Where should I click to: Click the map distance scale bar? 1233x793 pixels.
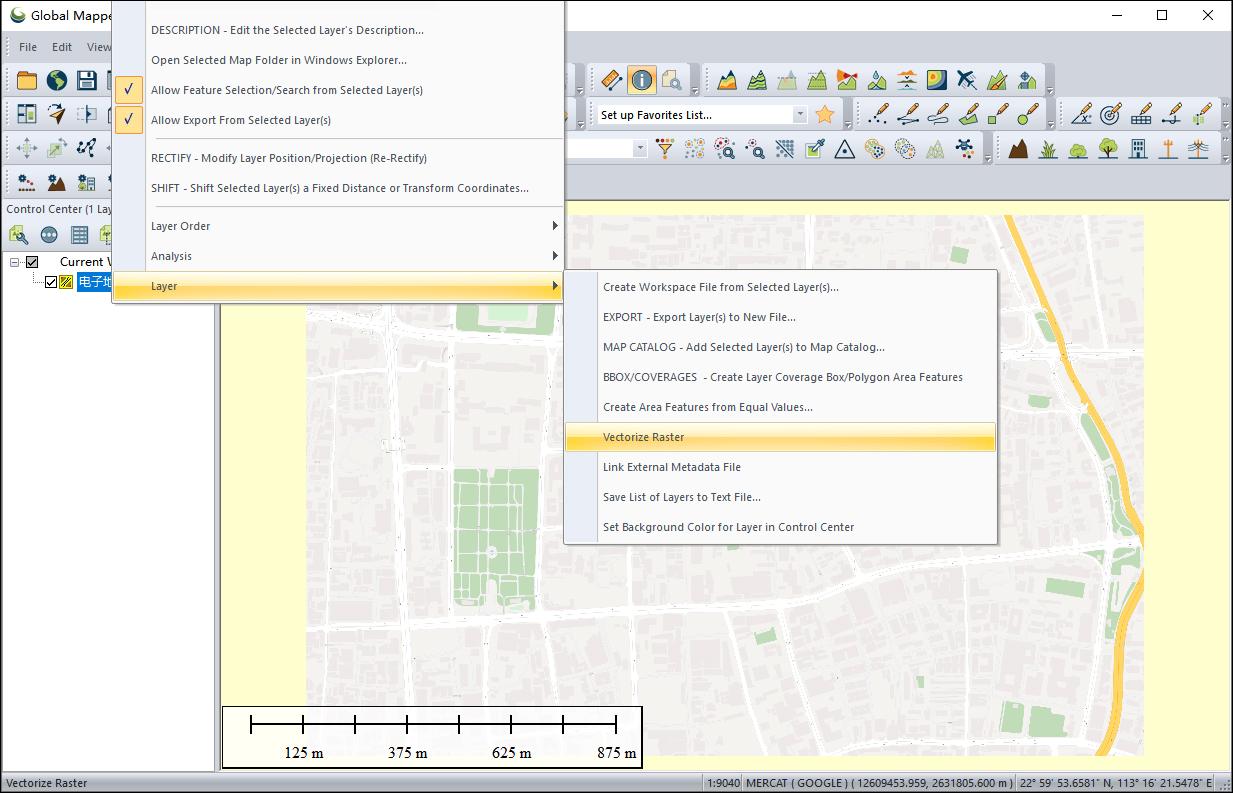(432, 737)
